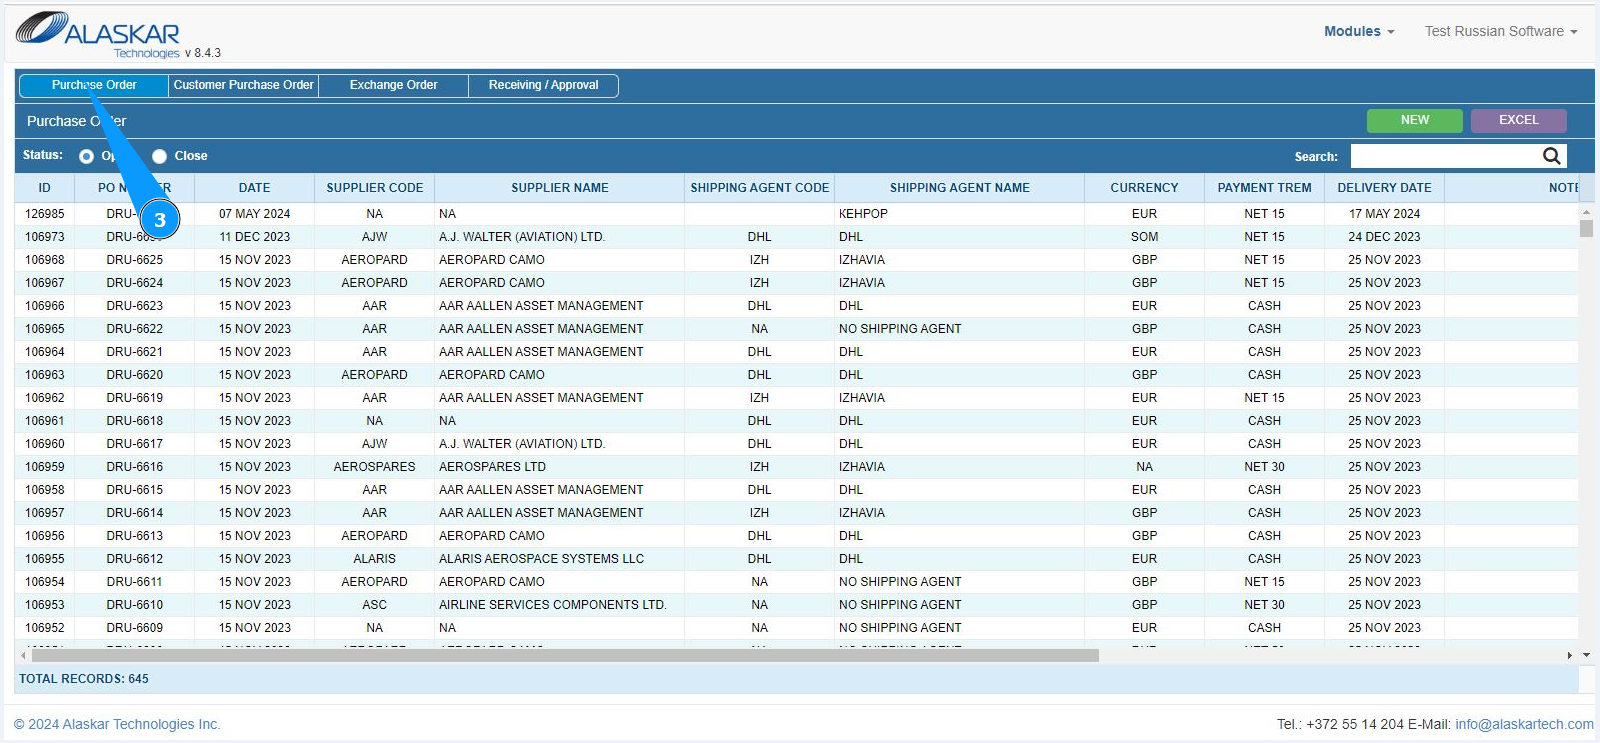Click the Alaskar Technologies logo
Image resolution: width=1600 pixels, height=743 pixels.
(98, 34)
